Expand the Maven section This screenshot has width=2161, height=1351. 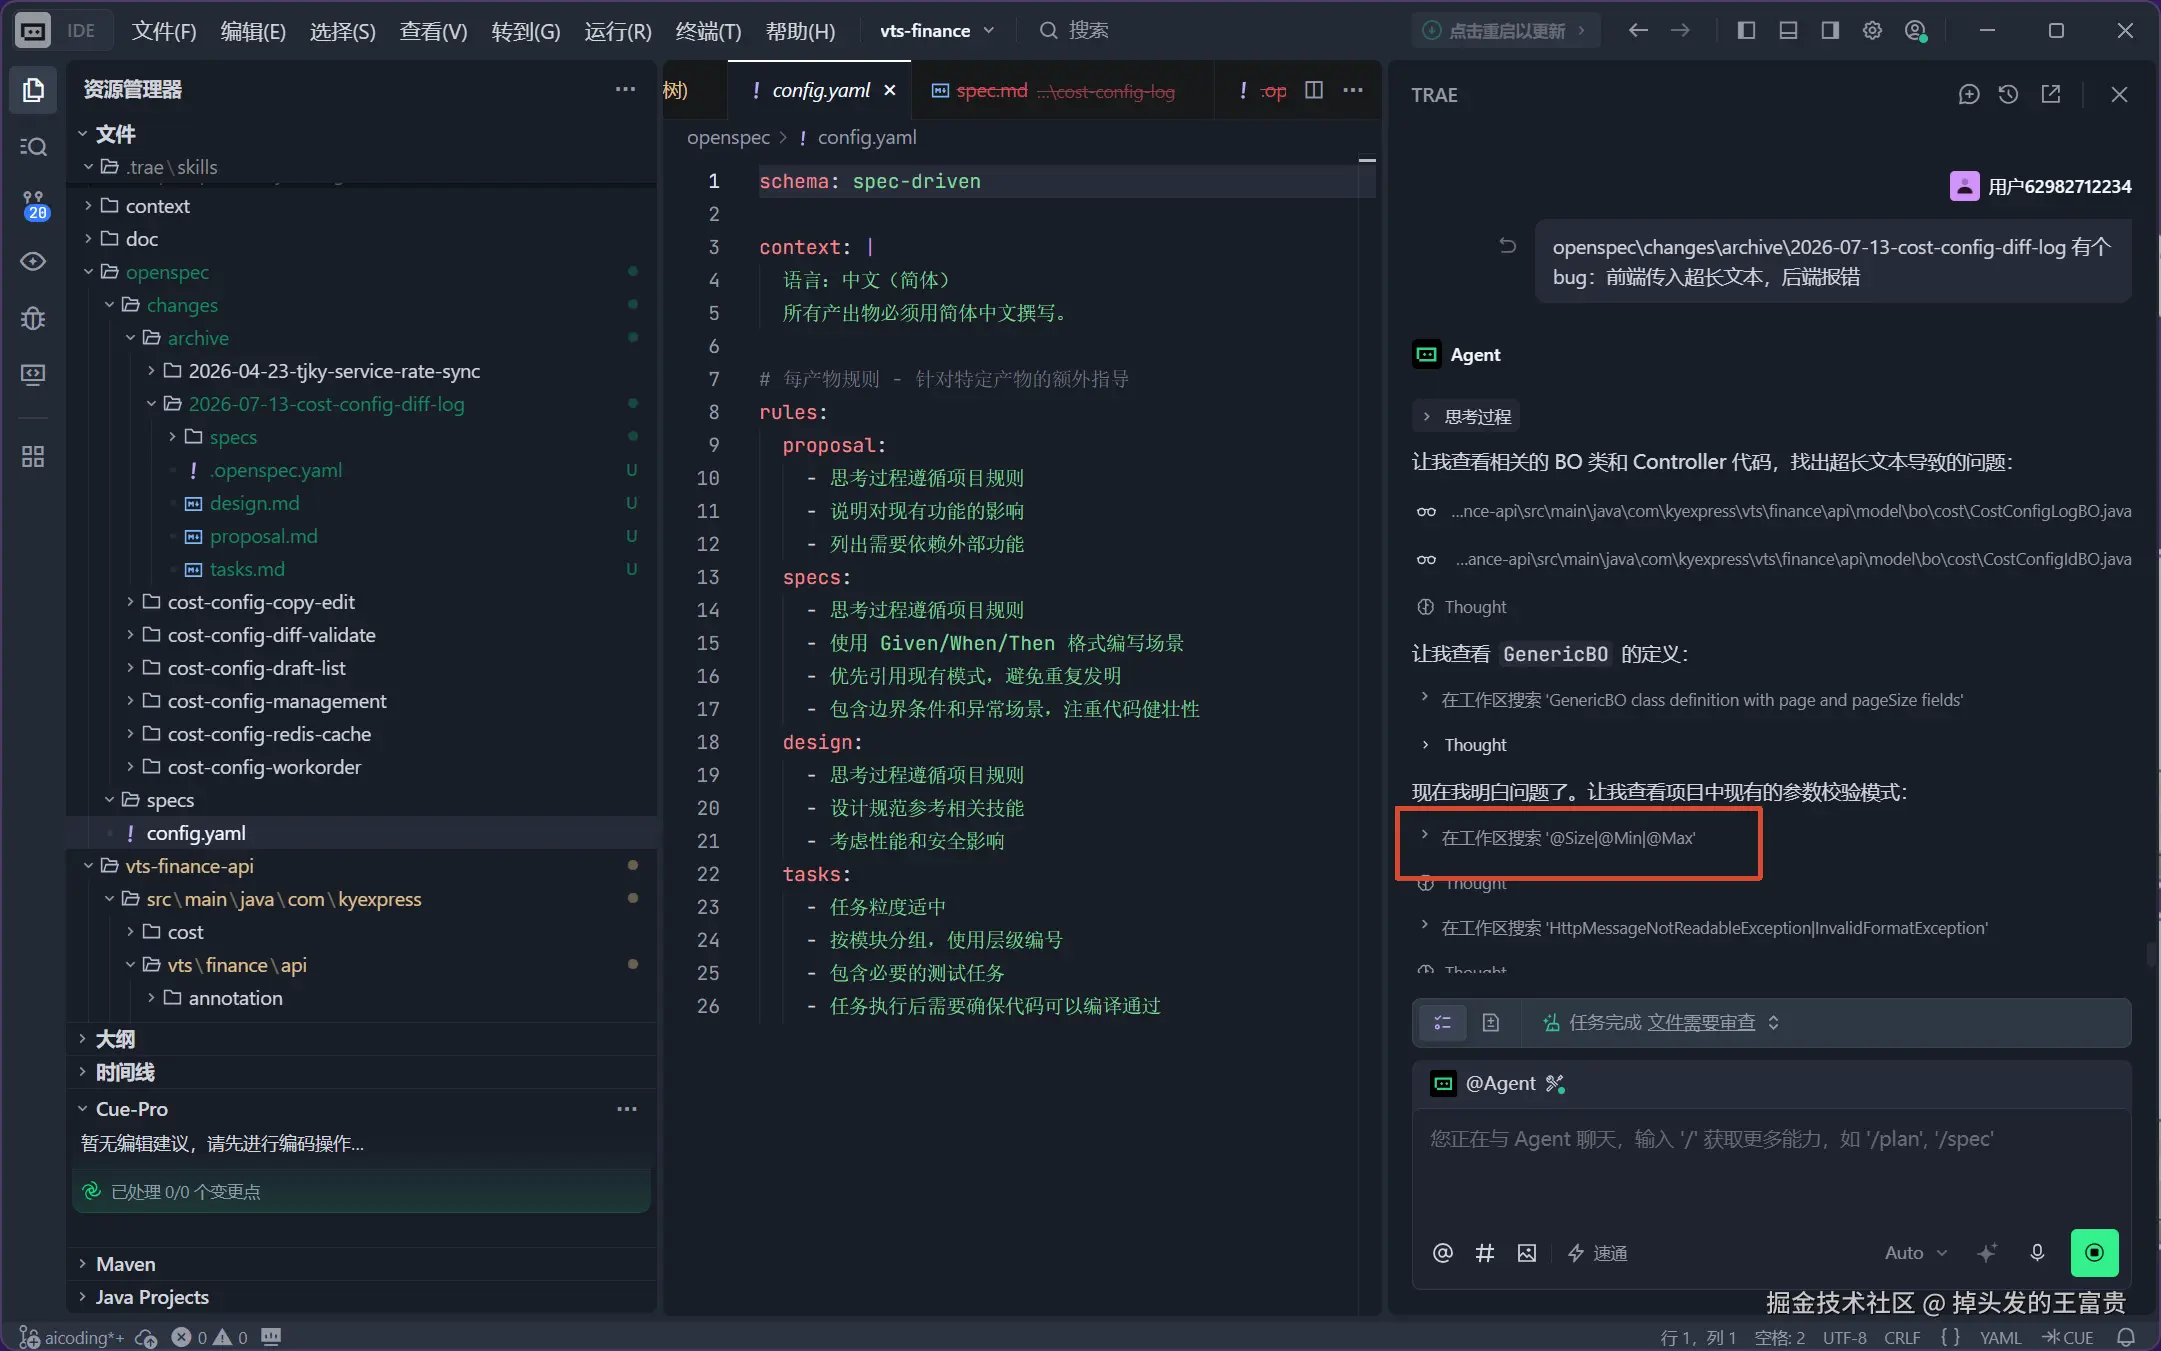(x=125, y=1264)
